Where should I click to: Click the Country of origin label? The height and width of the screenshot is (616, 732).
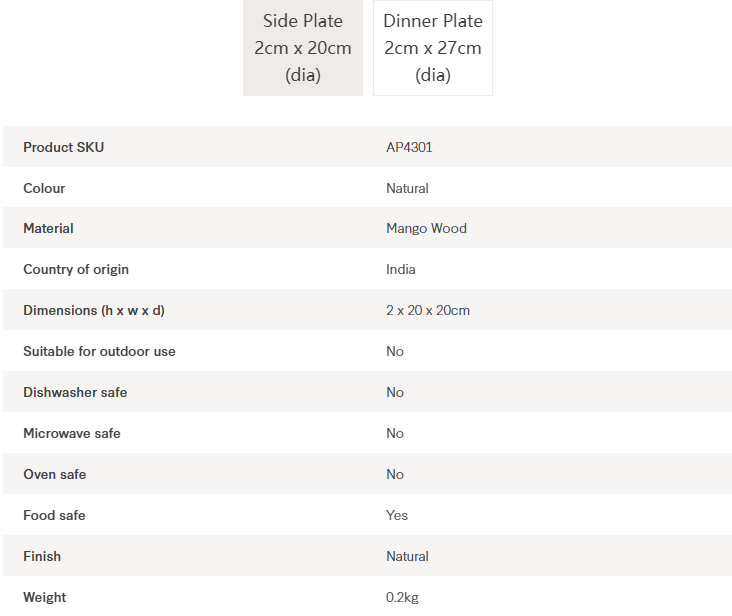(x=76, y=269)
